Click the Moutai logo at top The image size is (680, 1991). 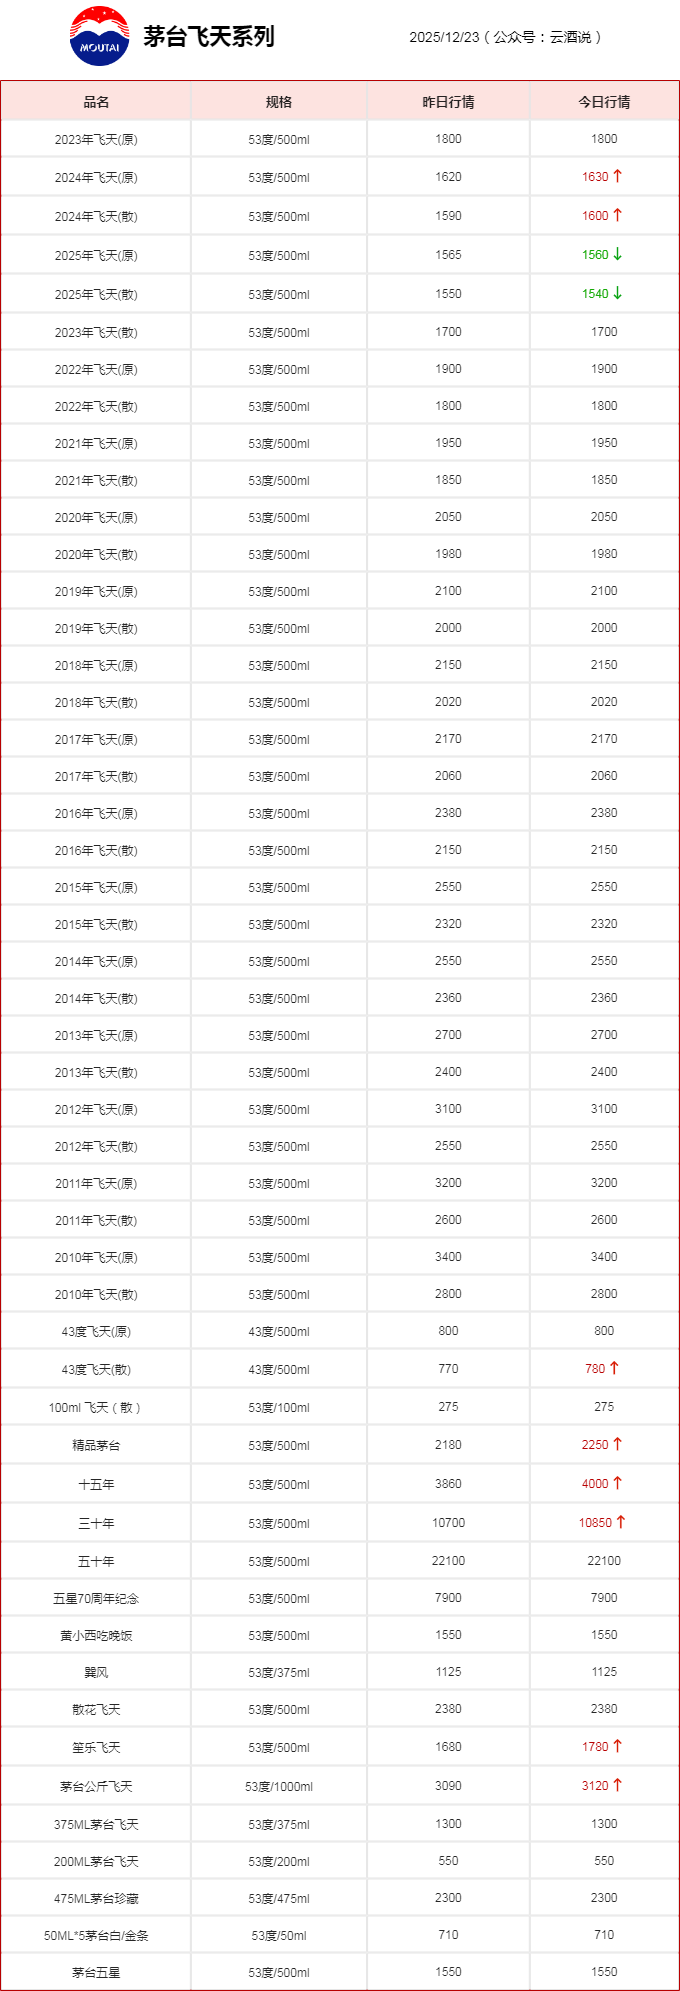click(99, 37)
